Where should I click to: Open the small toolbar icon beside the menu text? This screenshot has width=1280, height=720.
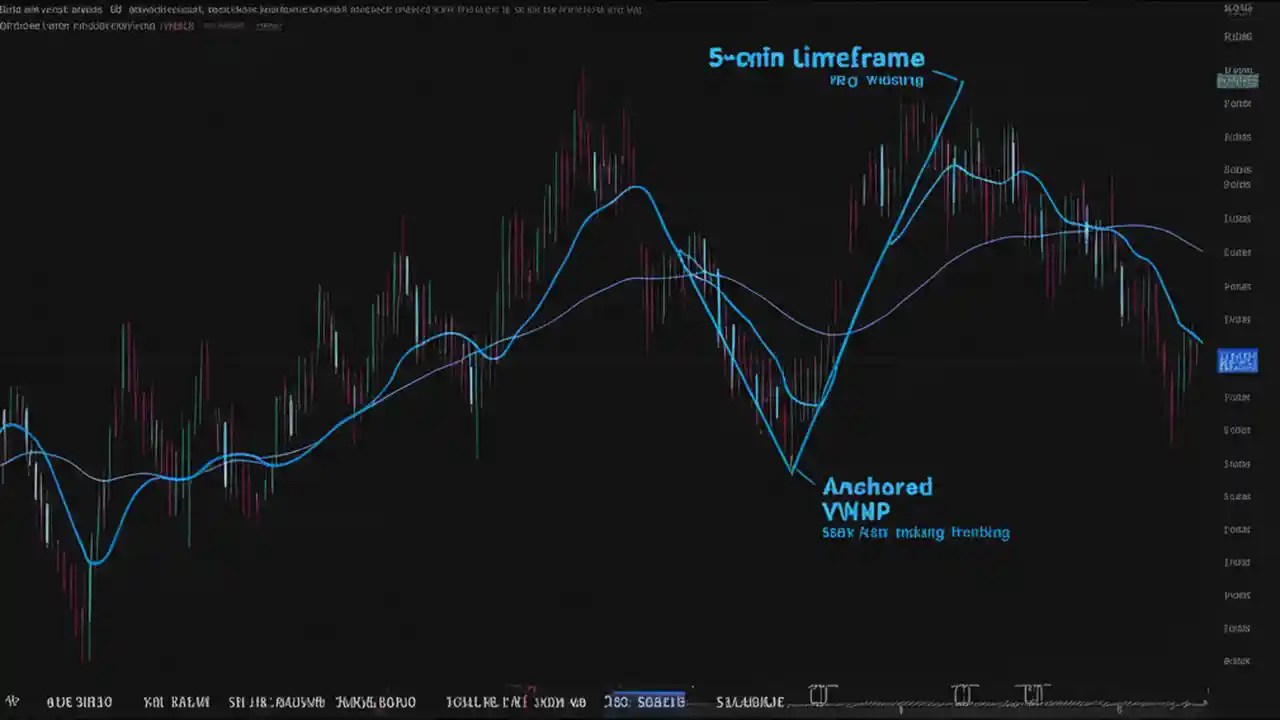[x=268, y=26]
